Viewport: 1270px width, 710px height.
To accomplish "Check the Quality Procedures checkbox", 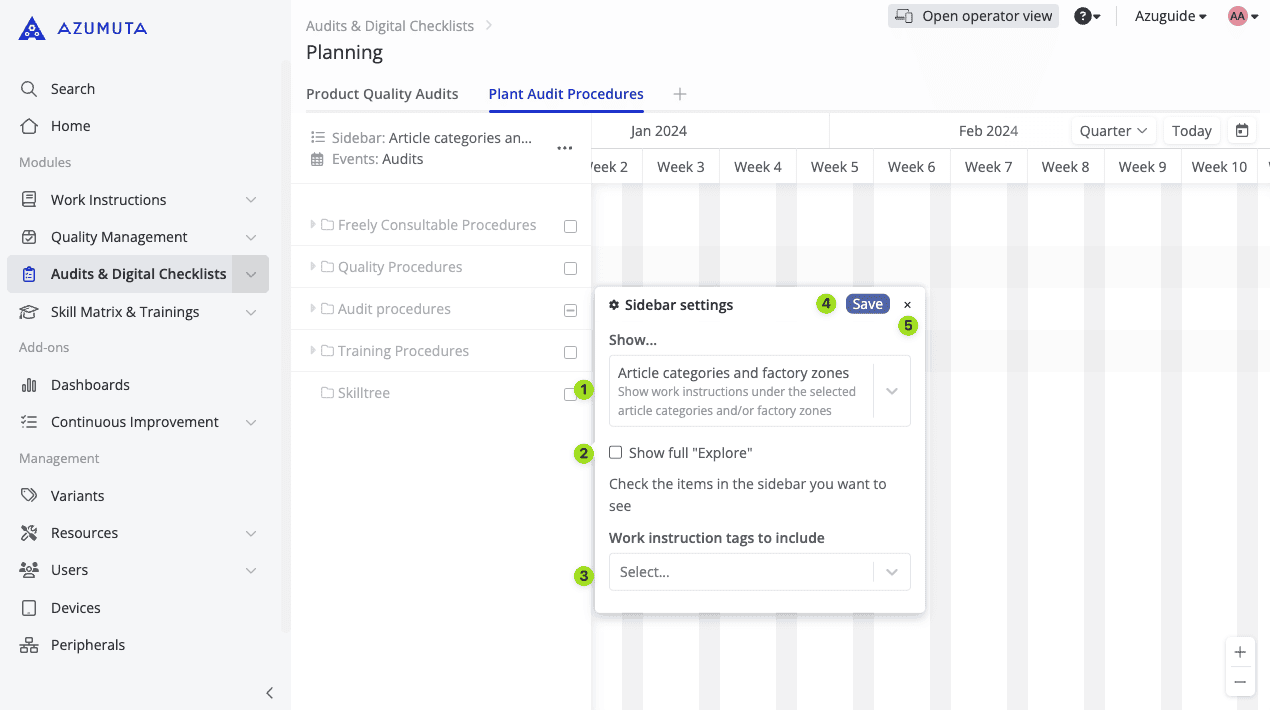I will click(570, 268).
